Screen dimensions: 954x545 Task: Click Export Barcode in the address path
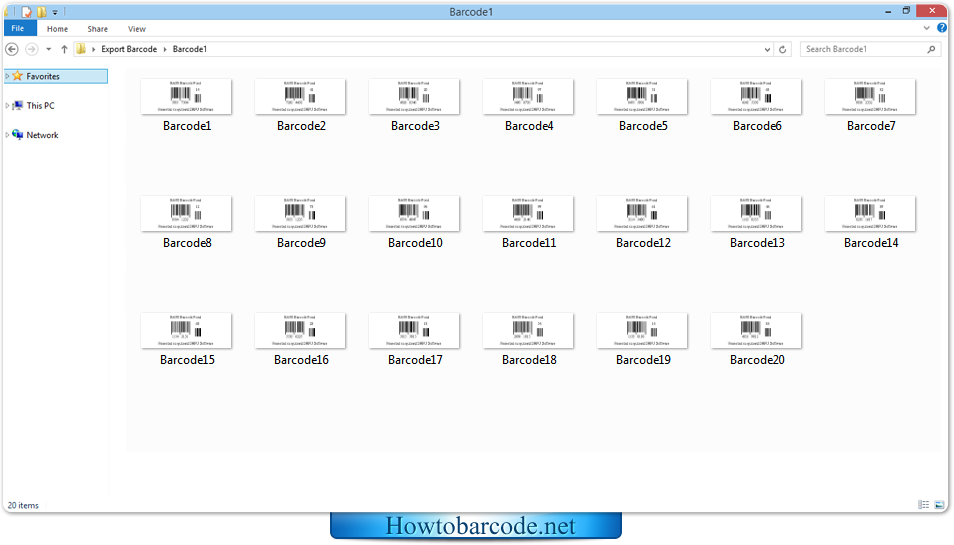(x=128, y=49)
